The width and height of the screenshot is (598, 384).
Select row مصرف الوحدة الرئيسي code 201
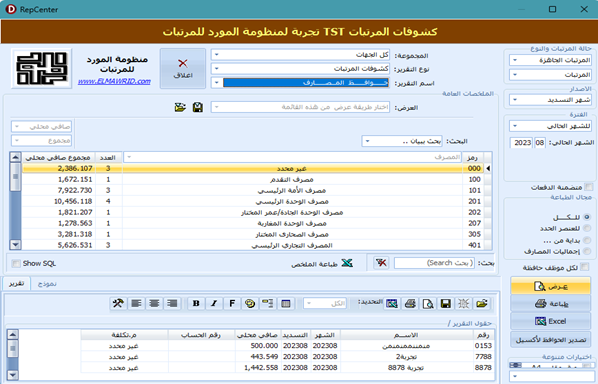pos(254,201)
